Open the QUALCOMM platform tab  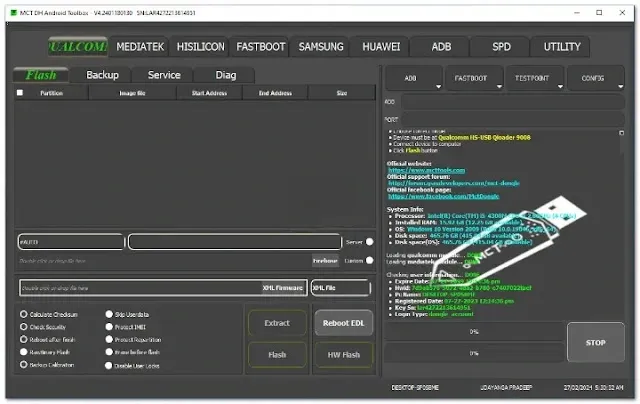78,47
